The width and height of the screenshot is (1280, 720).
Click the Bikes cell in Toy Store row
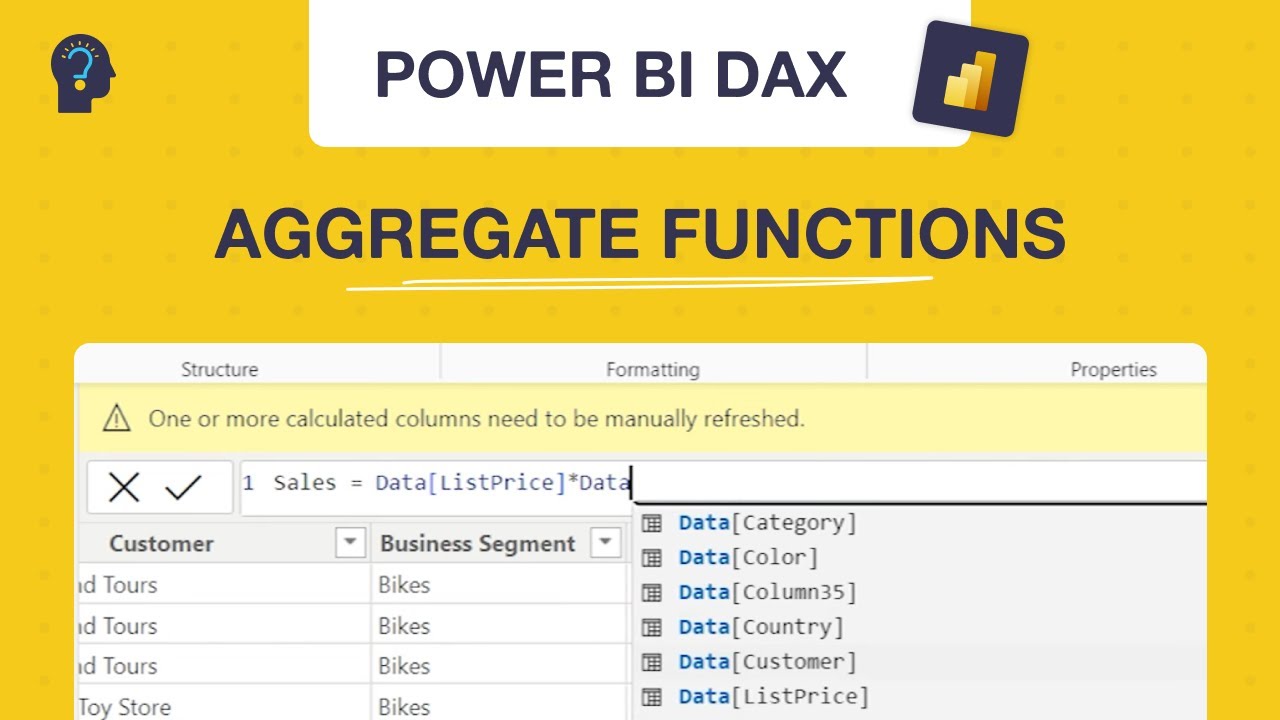pos(404,707)
